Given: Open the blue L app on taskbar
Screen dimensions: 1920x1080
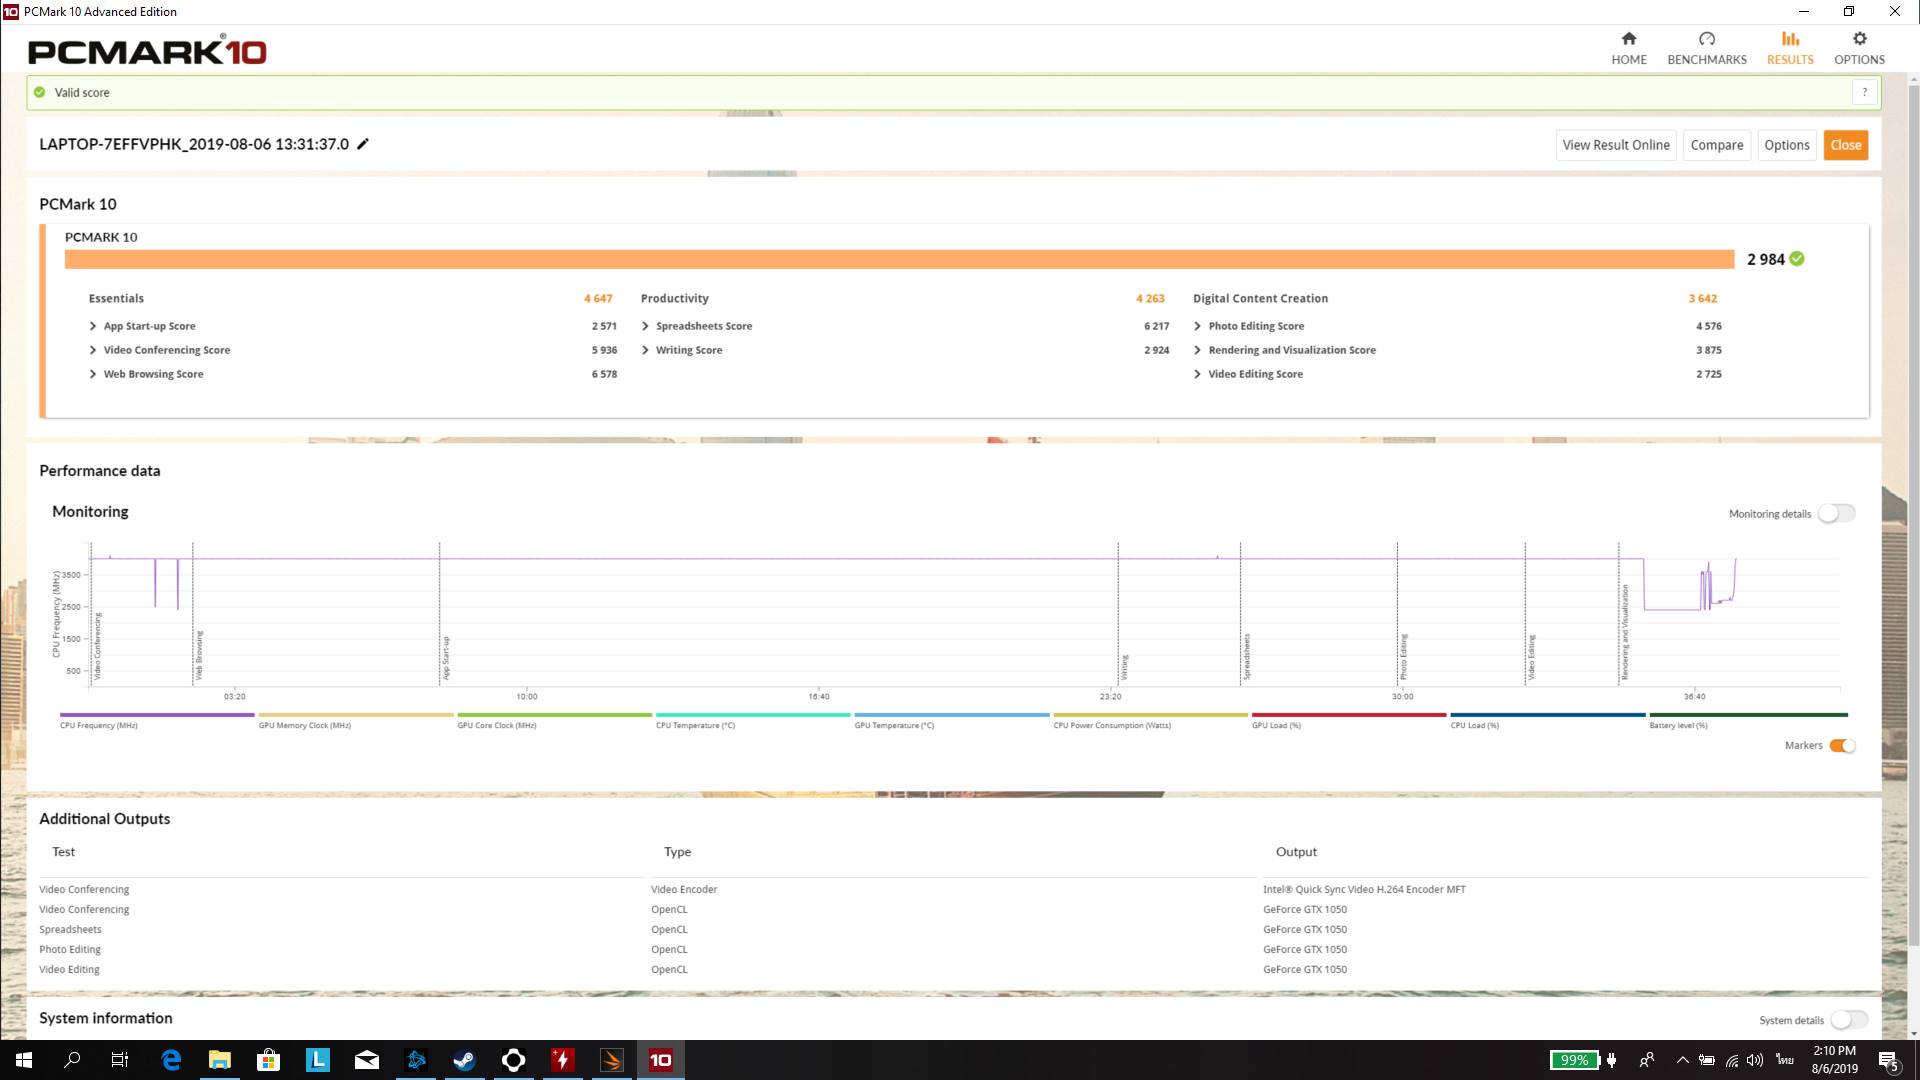Looking at the screenshot, I should pos(318,1060).
